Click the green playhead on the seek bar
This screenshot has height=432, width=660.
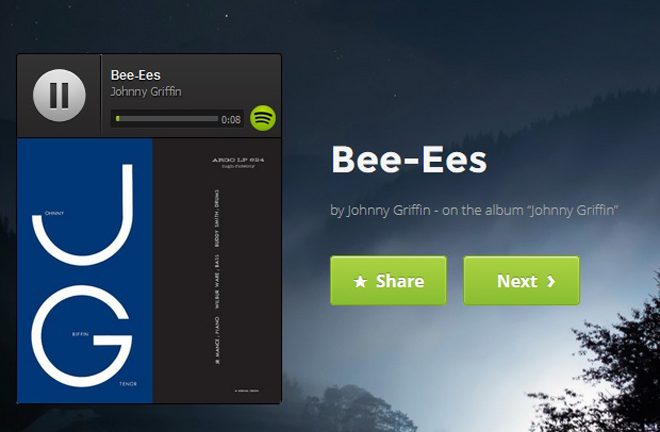click(117, 119)
